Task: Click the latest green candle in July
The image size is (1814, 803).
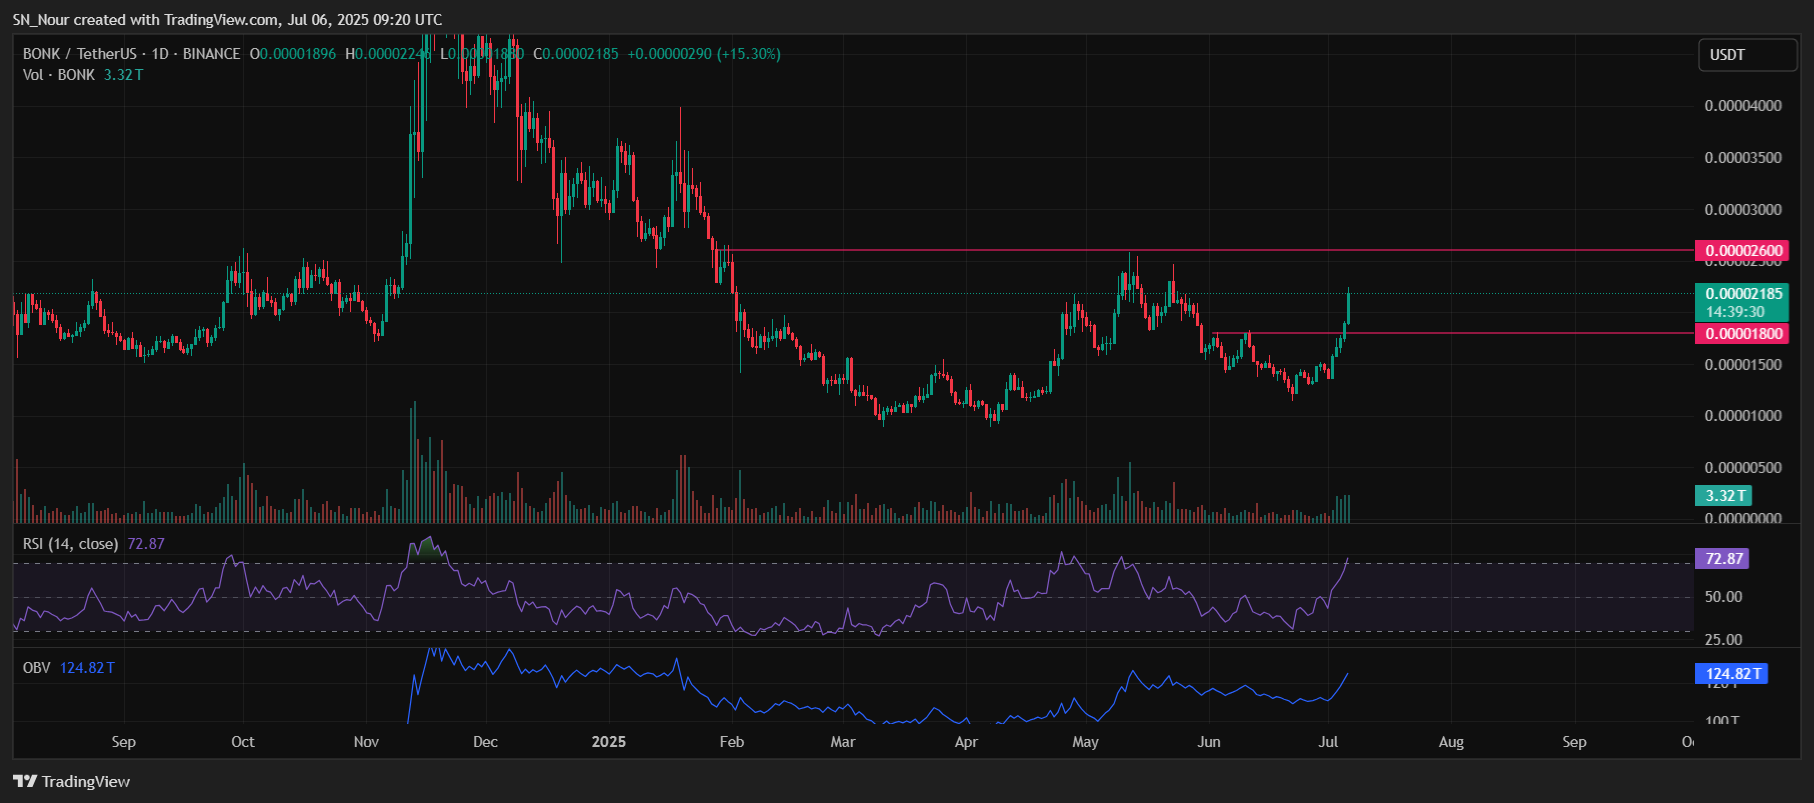Action: (x=1349, y=308)
